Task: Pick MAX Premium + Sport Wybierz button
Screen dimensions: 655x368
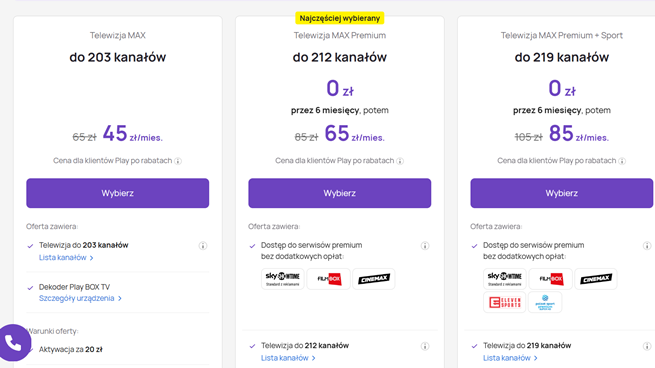Action: (x=561, y=193)
